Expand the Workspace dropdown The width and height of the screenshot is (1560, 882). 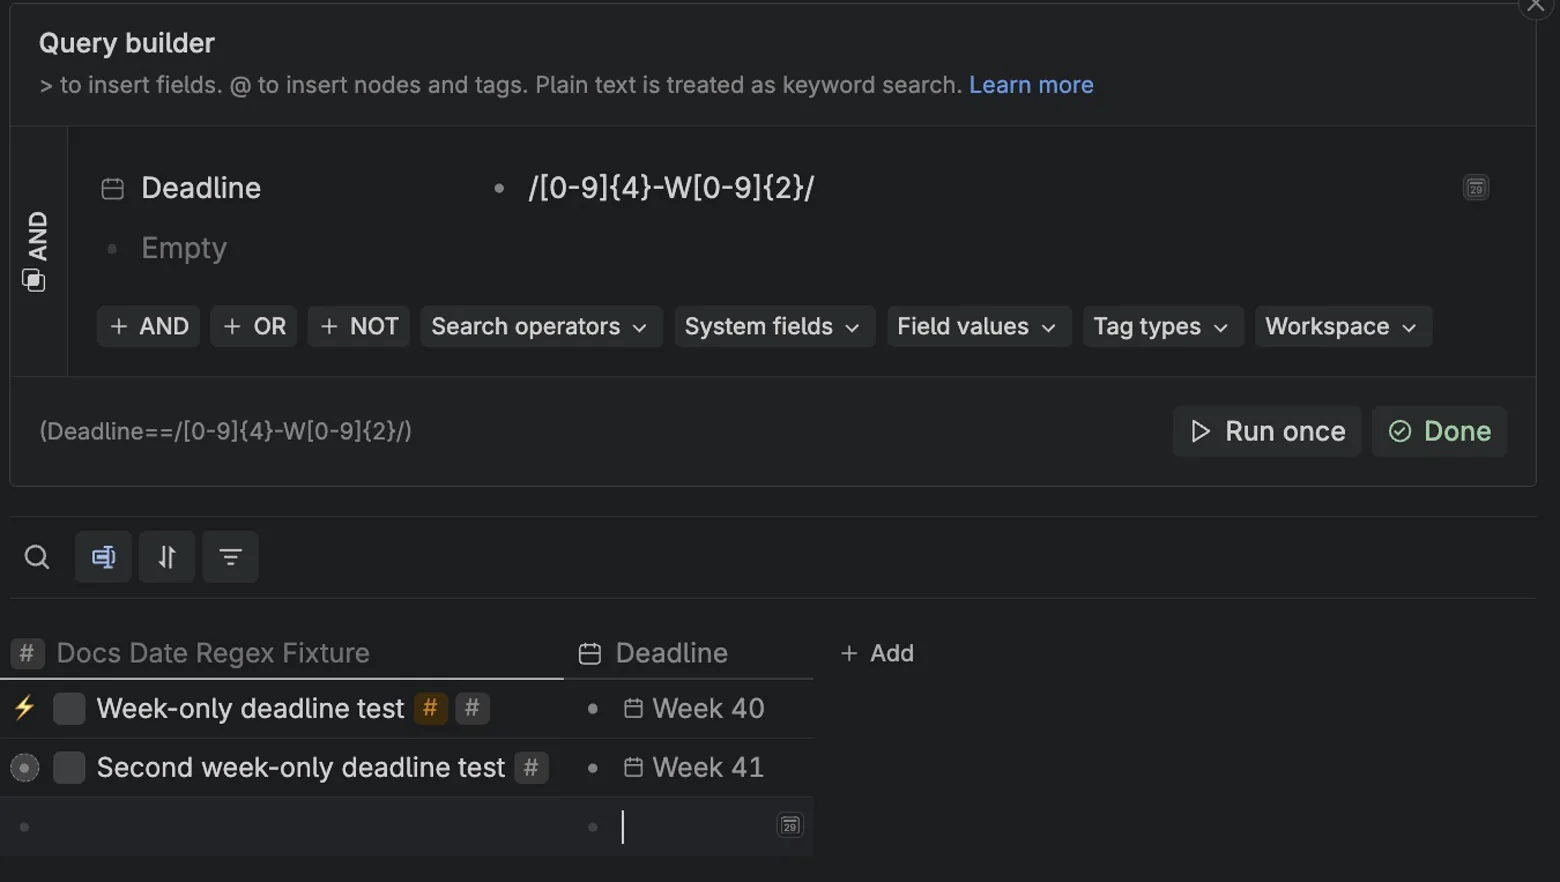(1342, 327)
